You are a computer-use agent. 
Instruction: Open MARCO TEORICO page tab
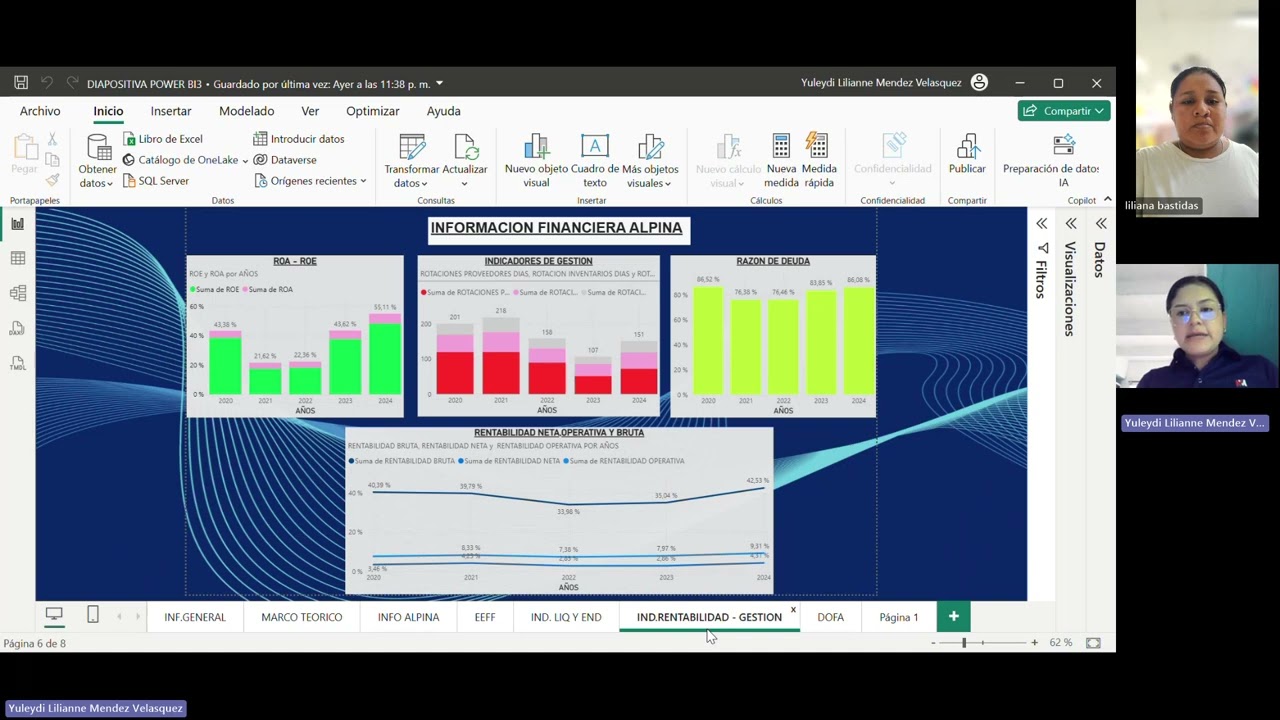tap(301, 617)
